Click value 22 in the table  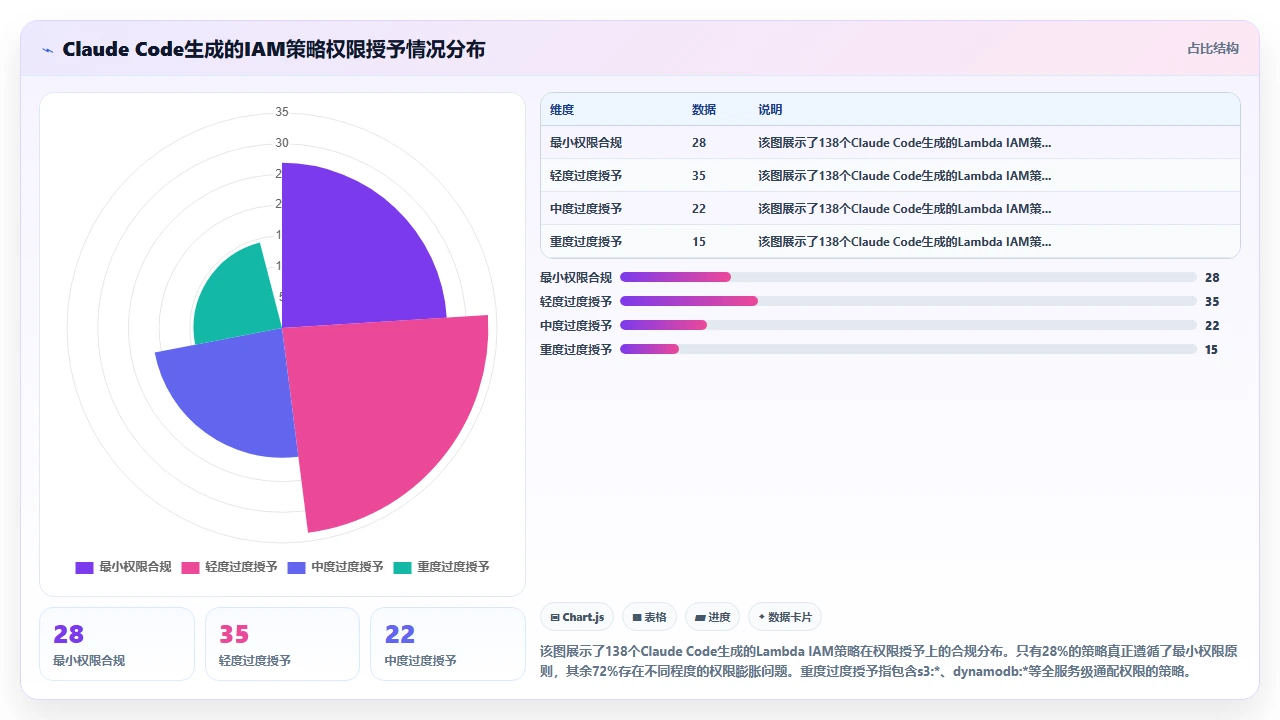click(x=699, y=209)
